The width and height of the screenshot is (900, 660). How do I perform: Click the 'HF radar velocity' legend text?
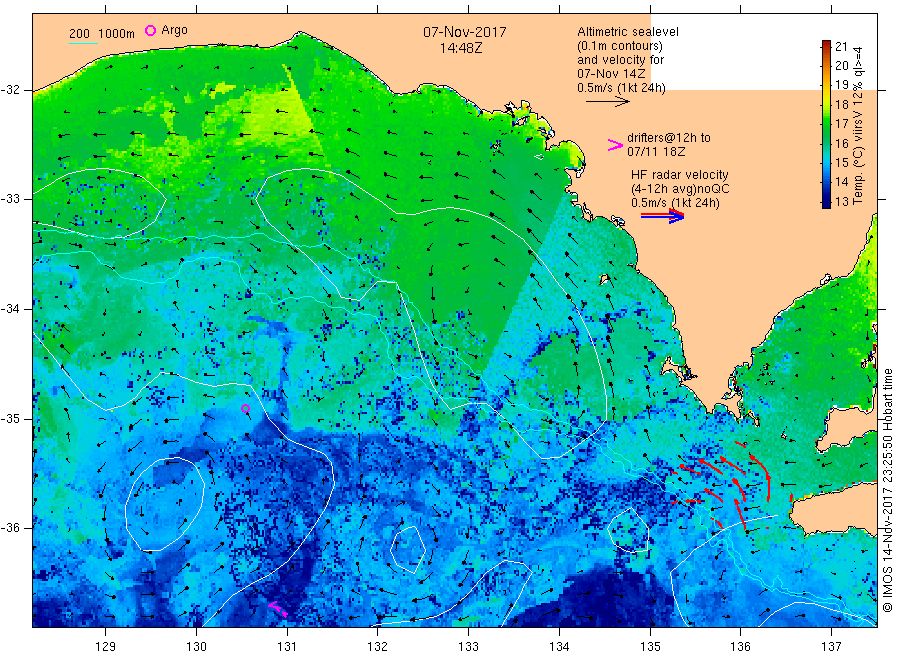[680, 174]
